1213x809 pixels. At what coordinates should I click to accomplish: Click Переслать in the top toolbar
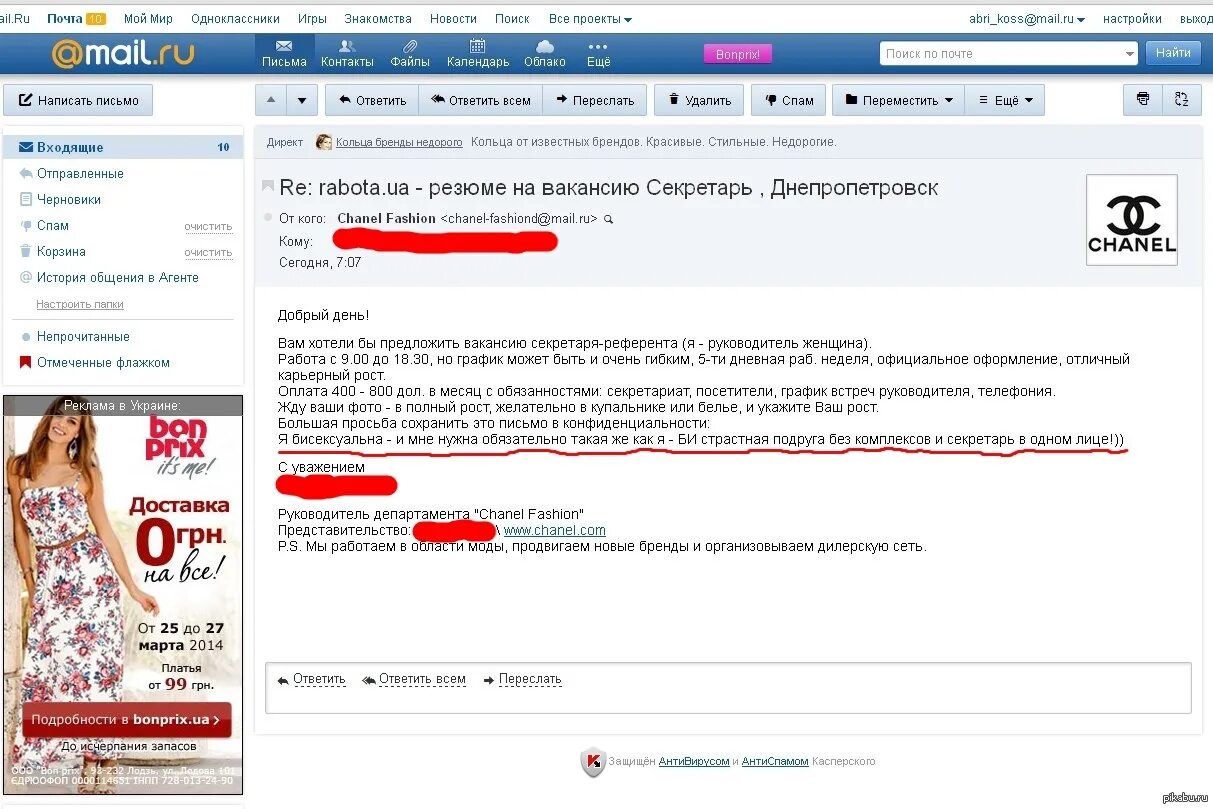click(x=595, y=100)
